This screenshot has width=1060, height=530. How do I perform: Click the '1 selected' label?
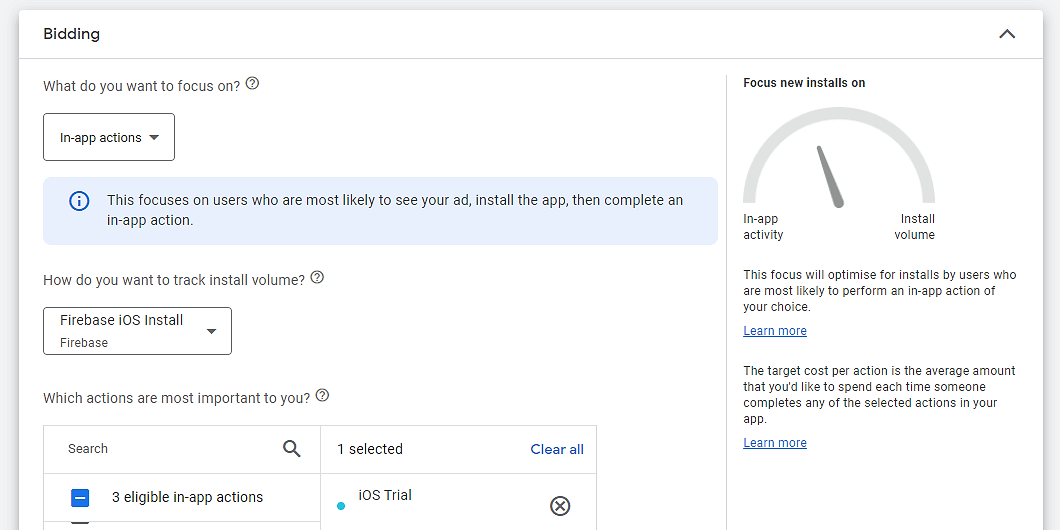click(x=370, y=450)
